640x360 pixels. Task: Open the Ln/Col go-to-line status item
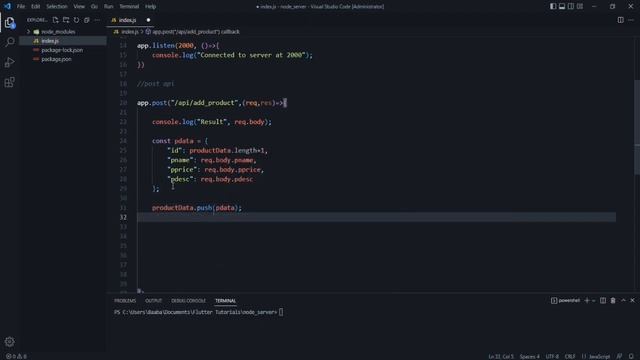pos(501,356)
